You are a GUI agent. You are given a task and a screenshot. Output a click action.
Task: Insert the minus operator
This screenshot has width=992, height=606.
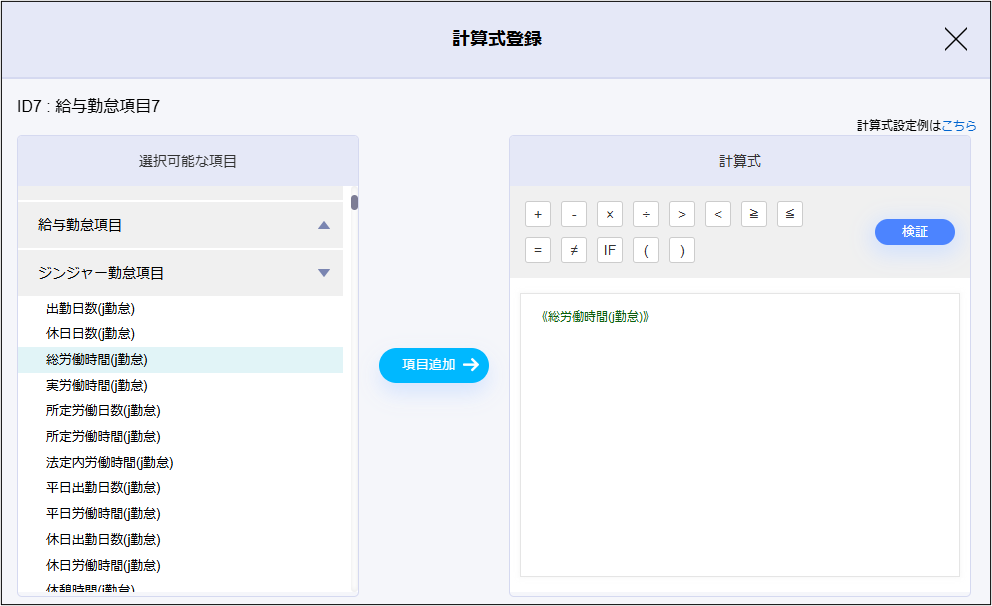(x=573, y=213)
